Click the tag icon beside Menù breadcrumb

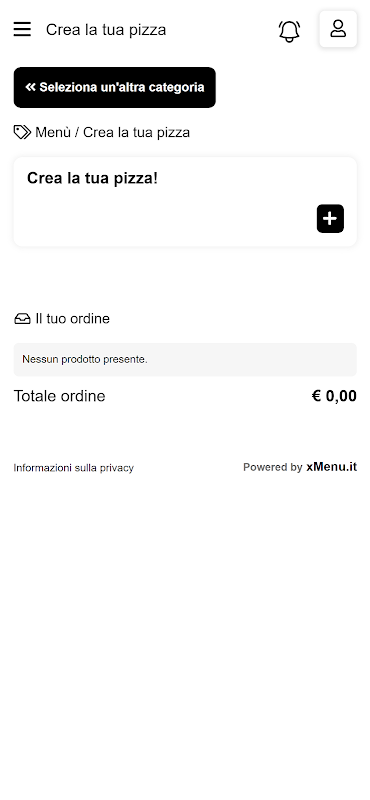[22, 133]
